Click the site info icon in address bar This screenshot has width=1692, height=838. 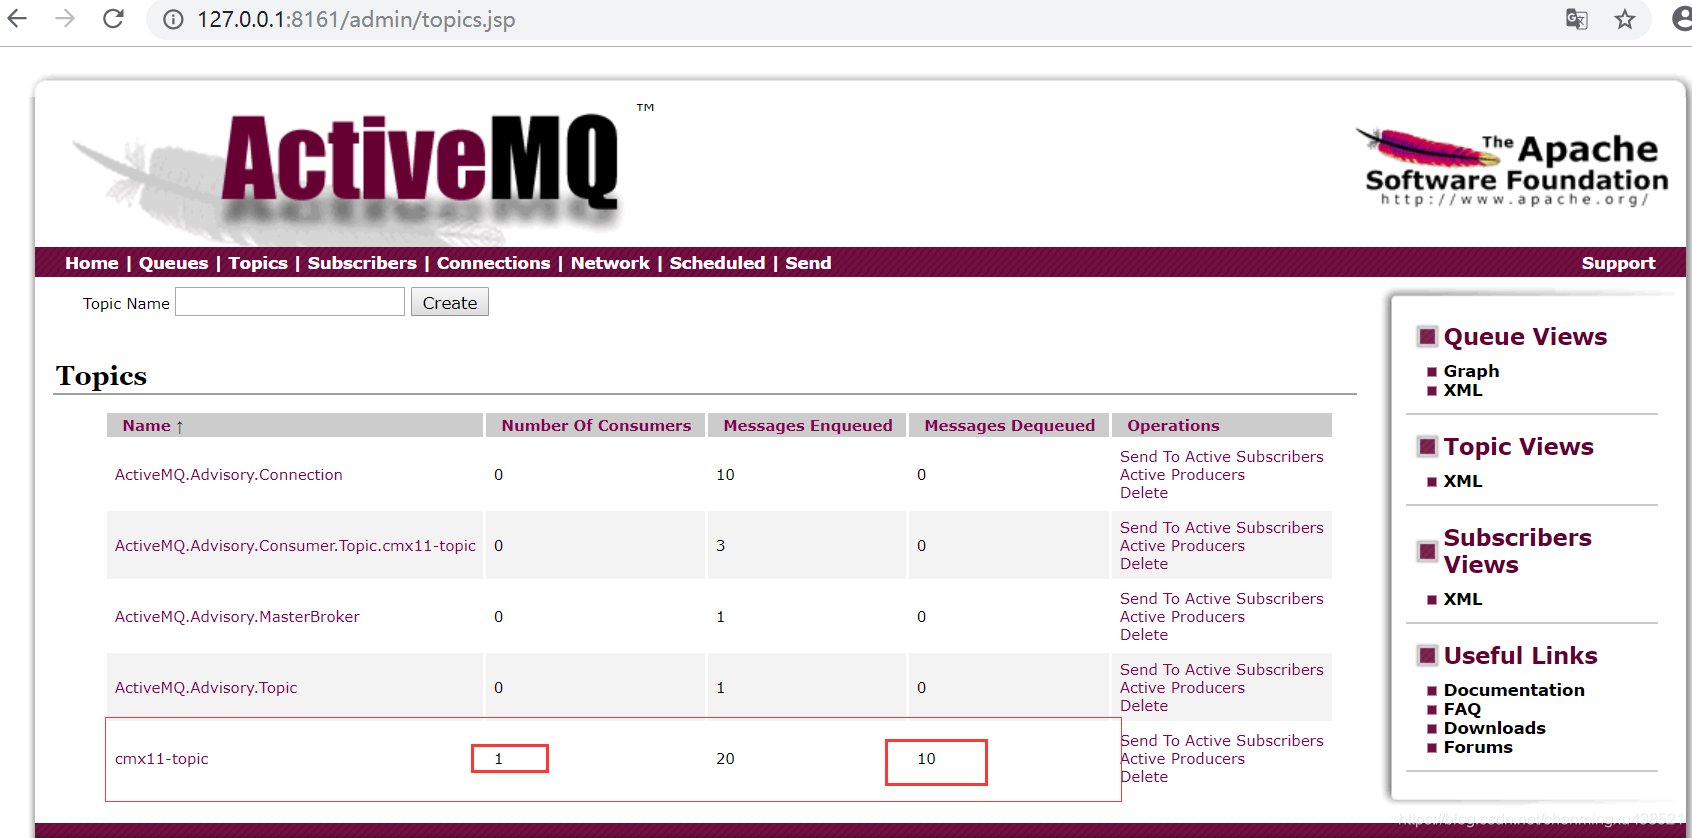click(x=173, y=20)
